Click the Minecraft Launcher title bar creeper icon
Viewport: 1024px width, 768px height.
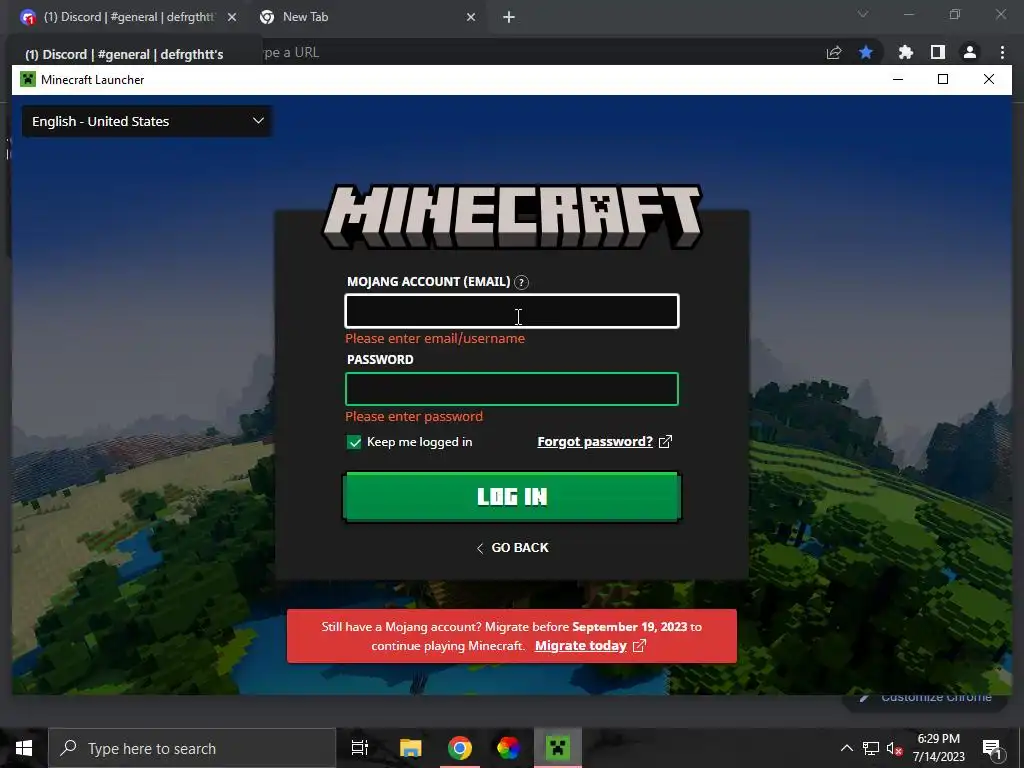click(x=28, y=80)
